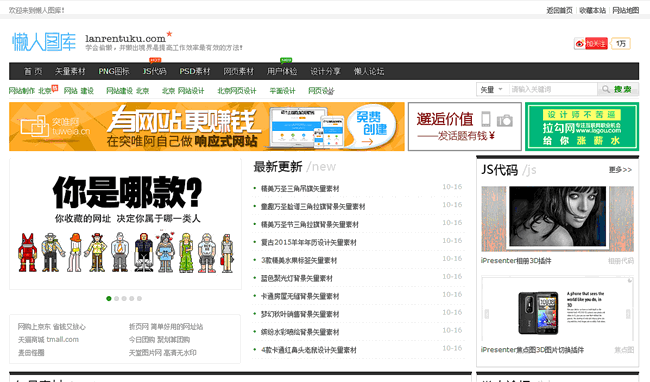This screenshot has height=382, width=650.
Task: Click the magnifier search icon
Action: coord(606,89)
